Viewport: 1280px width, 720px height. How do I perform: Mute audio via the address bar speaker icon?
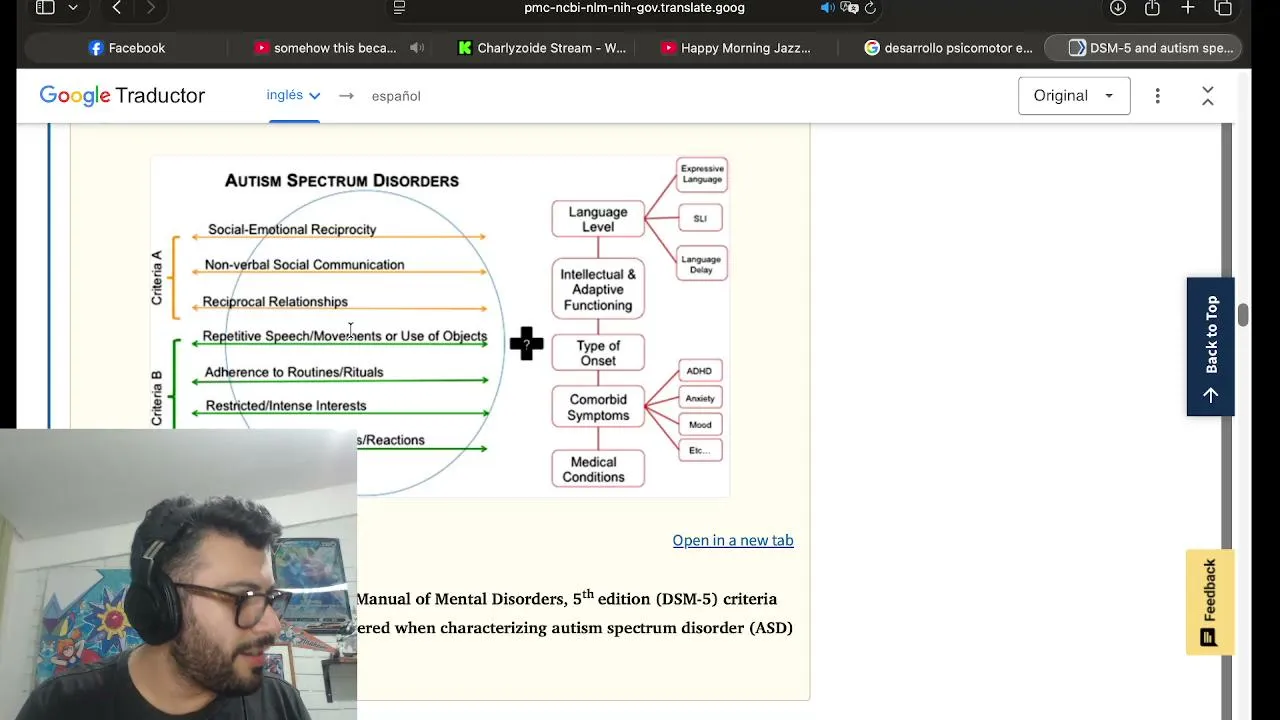pyautogui.click(x=828, y=8)
